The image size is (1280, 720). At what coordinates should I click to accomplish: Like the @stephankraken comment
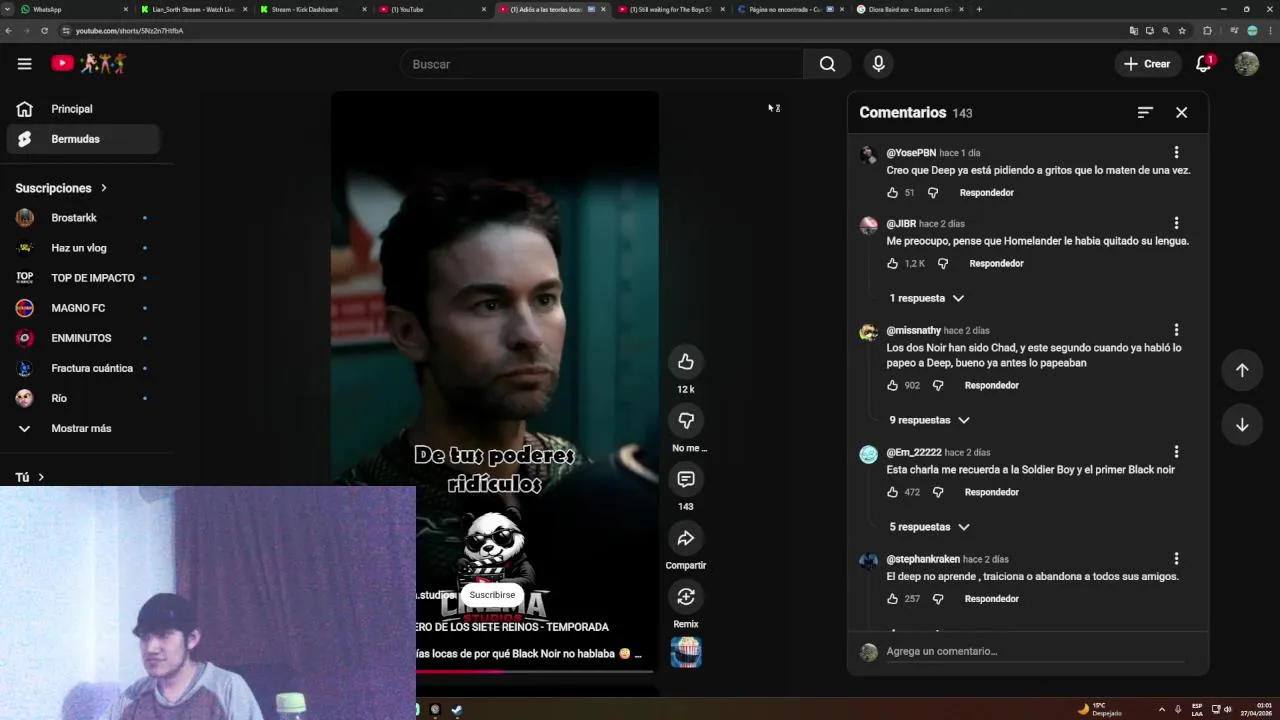pos(893,599)
